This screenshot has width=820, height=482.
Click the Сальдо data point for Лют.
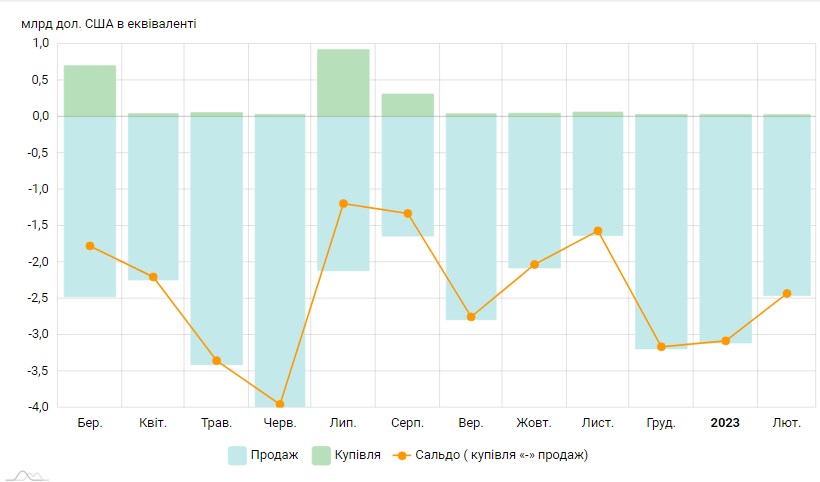787,293
